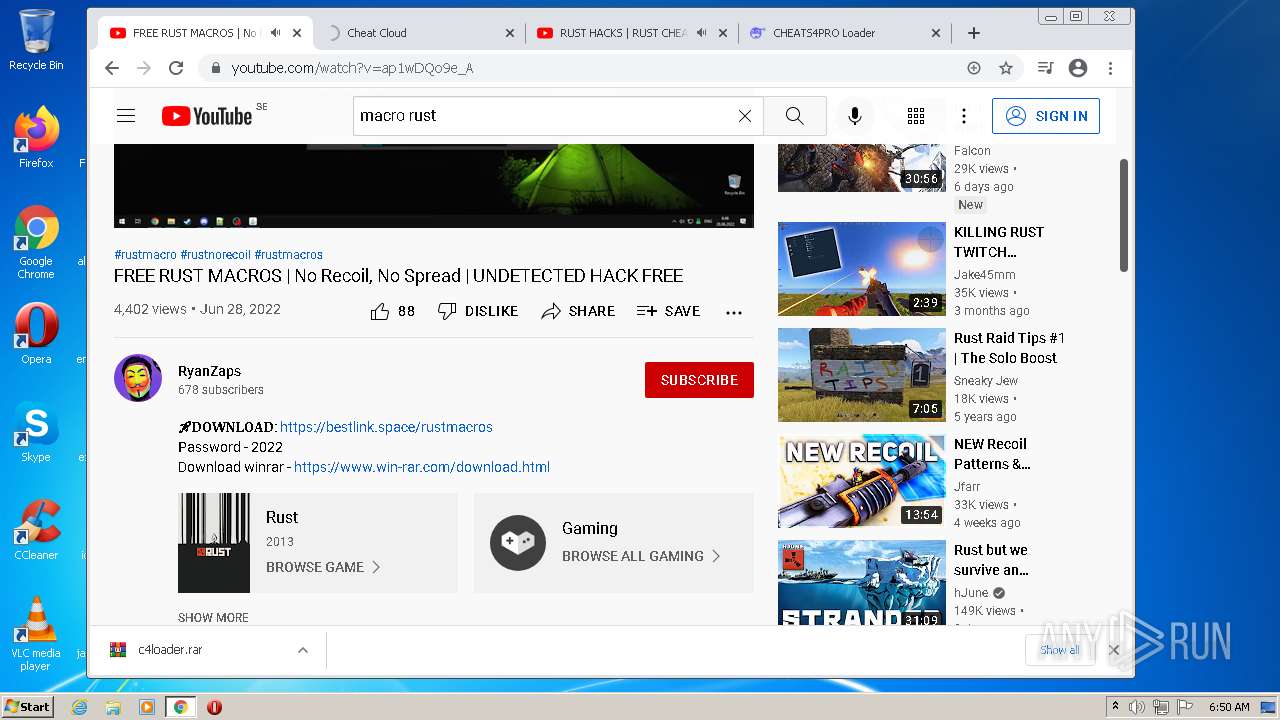Expand c4loader.rar download options arrow

coord(302,650)
